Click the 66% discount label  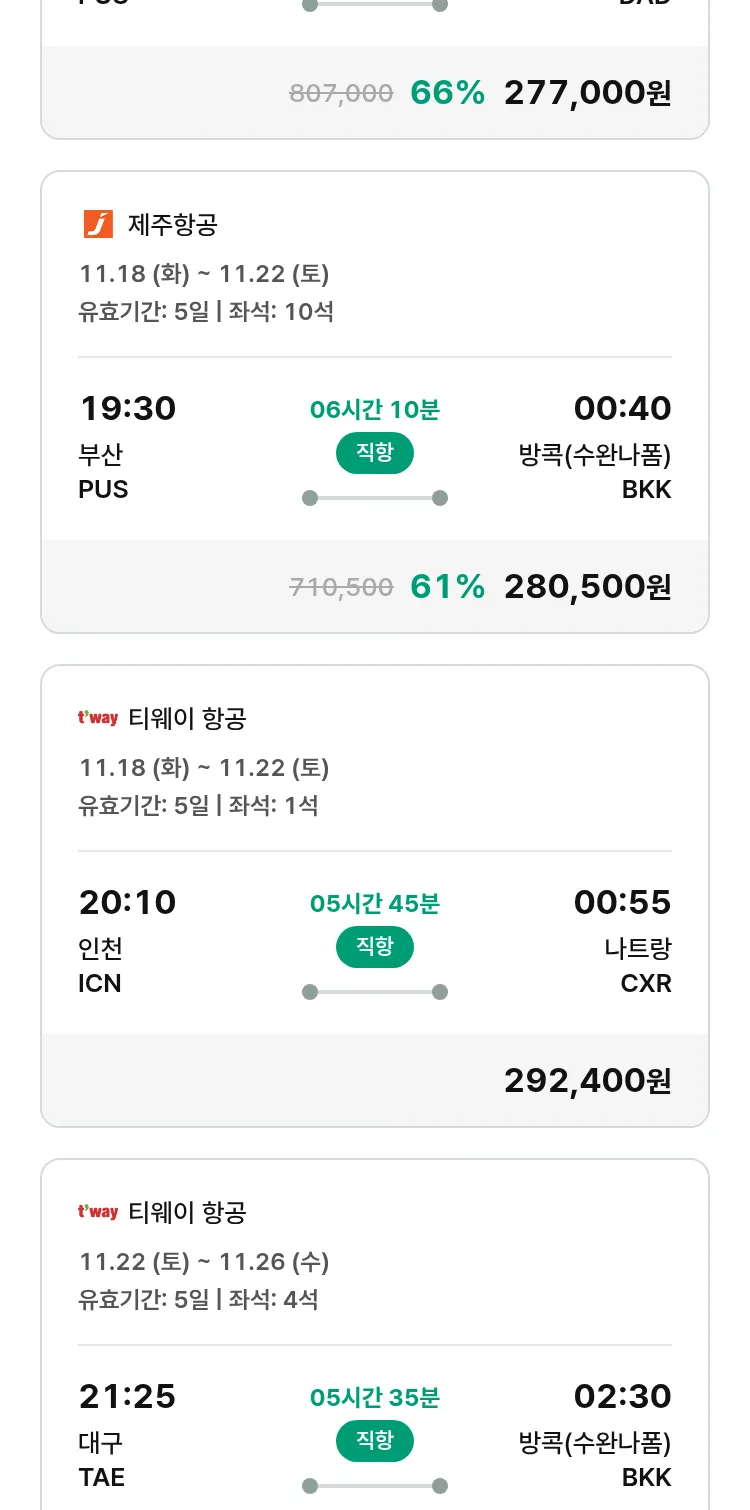point(447,93)
